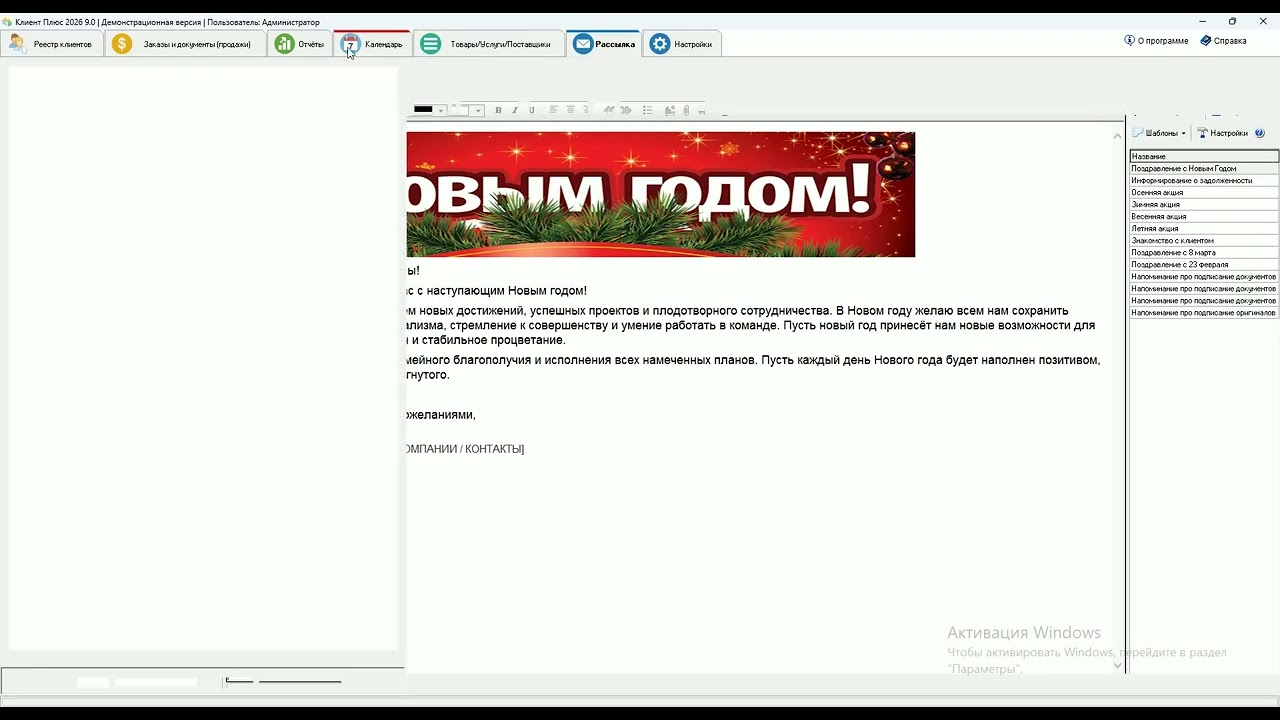Click the New Year banner image

(x=660, y=194)
